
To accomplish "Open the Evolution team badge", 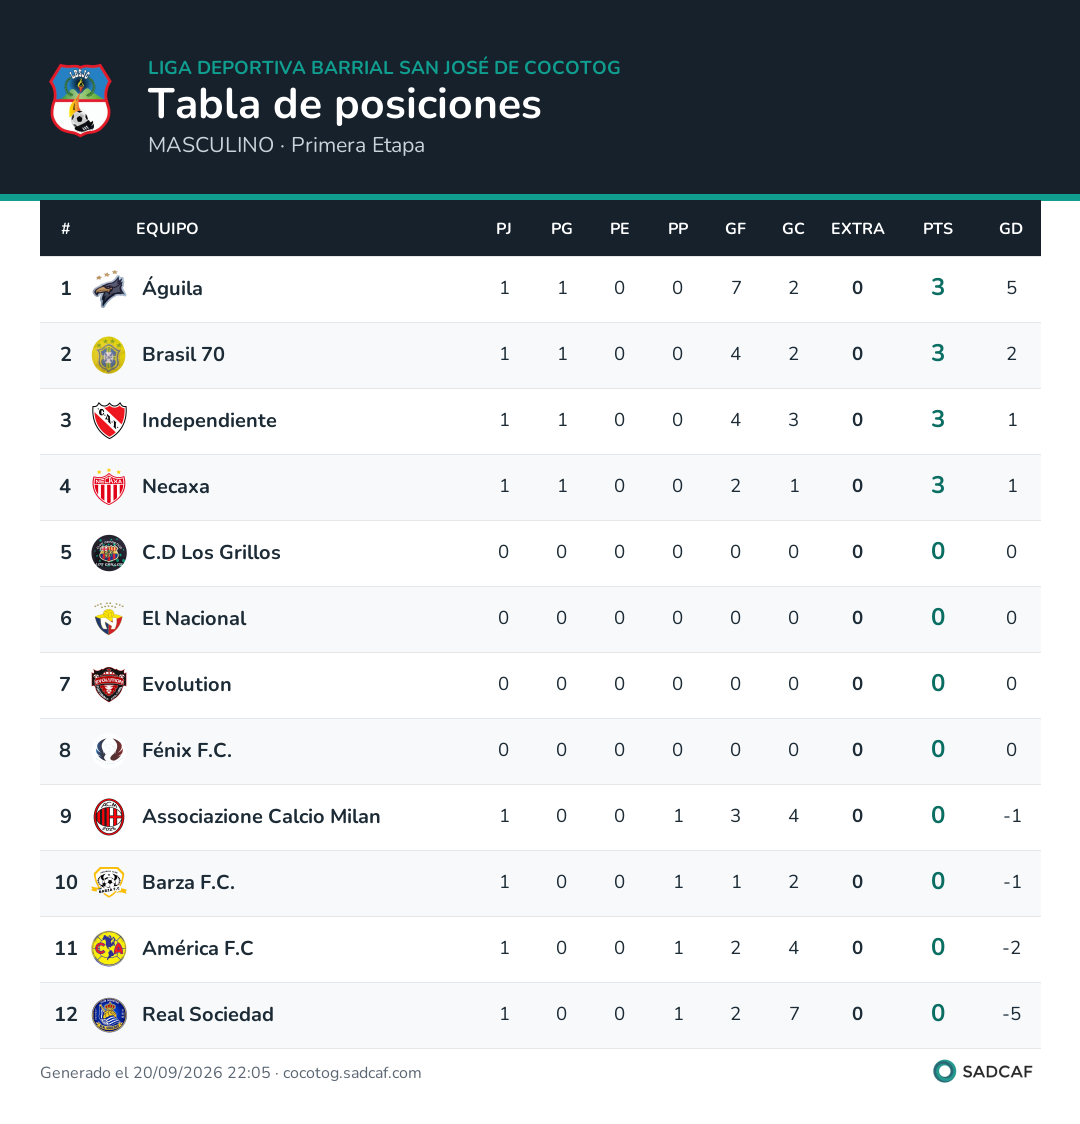I will click(109, 684).
